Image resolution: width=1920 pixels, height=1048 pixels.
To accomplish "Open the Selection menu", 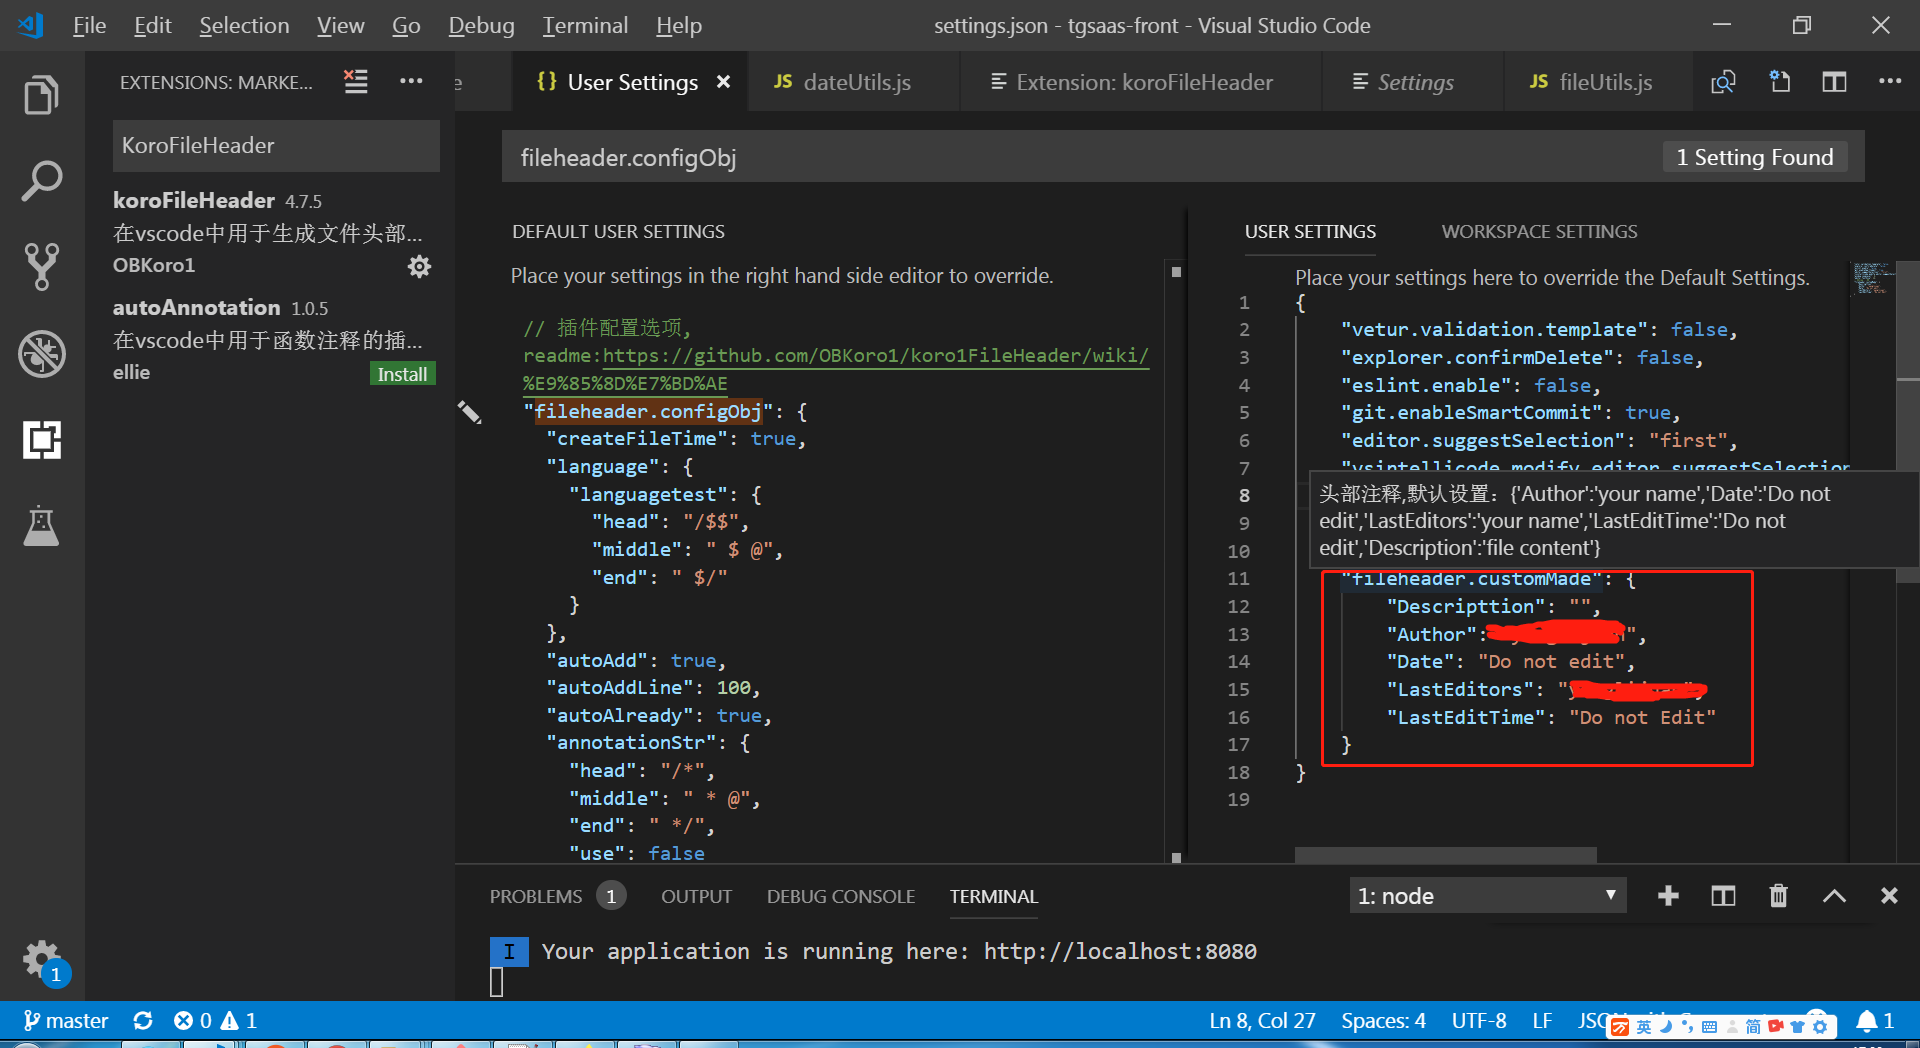I will [x=244, y=26].
